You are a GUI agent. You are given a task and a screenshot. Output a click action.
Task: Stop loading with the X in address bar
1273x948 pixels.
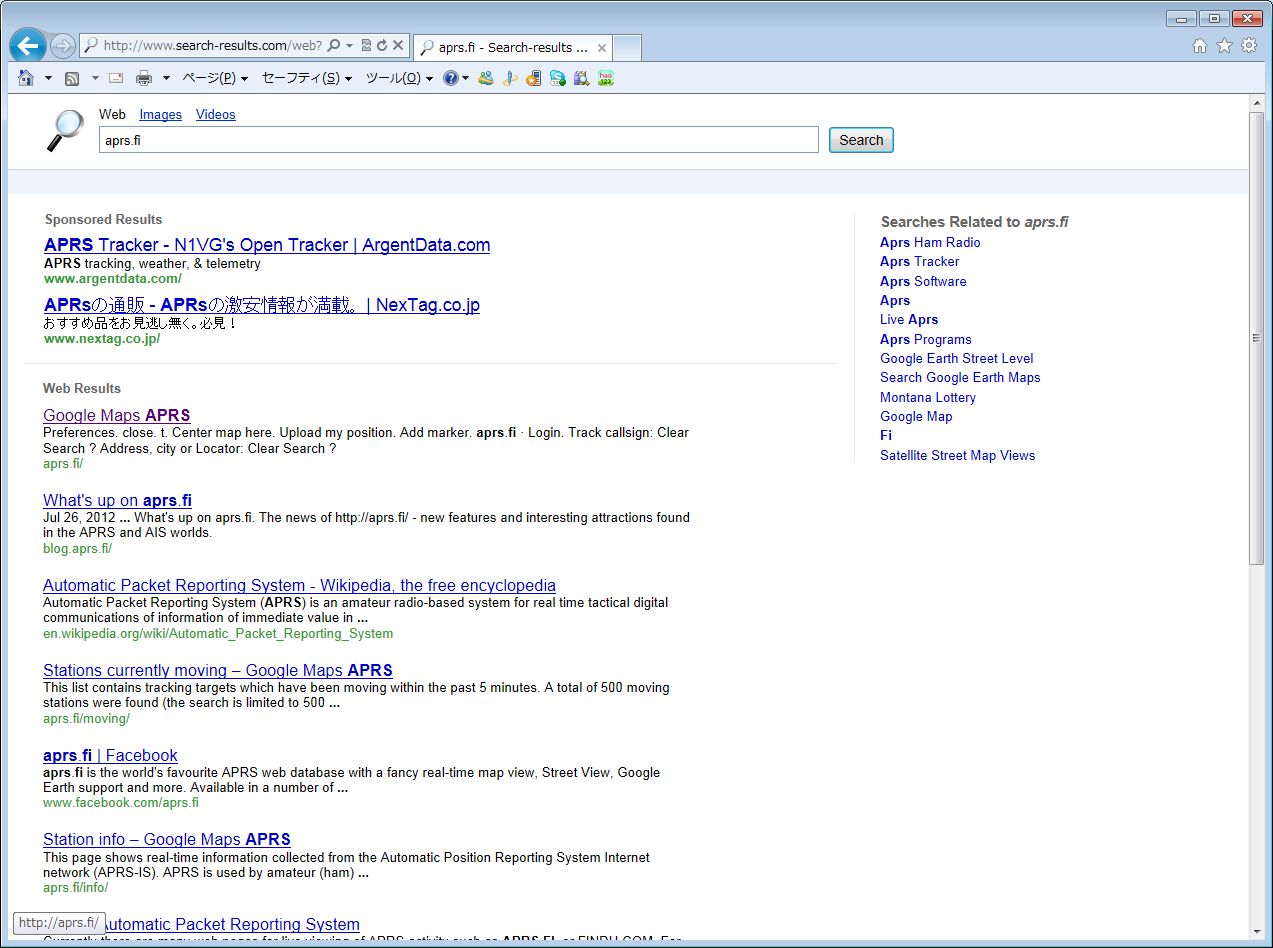pos(397,46)
